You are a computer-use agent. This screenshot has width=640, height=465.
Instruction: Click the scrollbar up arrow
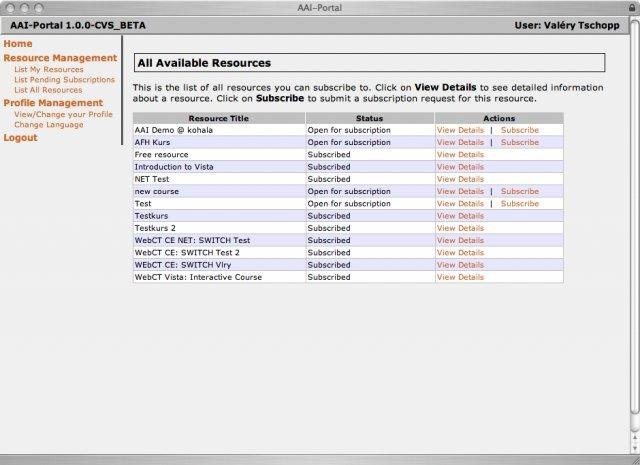pyautogui.click(x=635, y=438)
